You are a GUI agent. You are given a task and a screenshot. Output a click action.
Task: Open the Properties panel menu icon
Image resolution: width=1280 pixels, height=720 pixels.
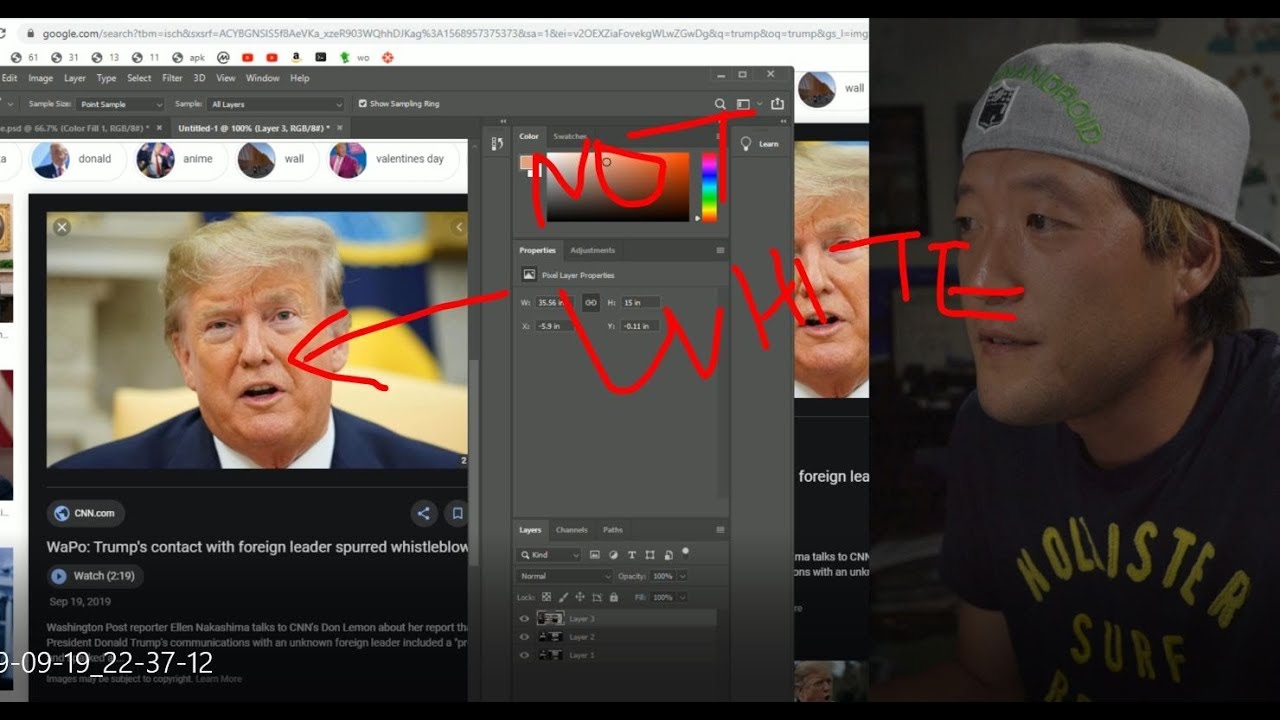pyautogui.click(x=720, y=250)
